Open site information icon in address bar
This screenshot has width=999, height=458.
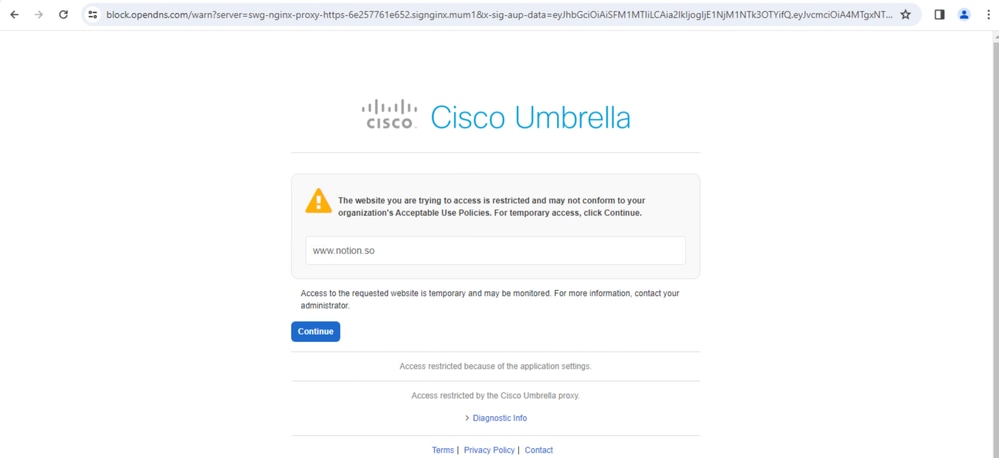click(x=93, y=14)
